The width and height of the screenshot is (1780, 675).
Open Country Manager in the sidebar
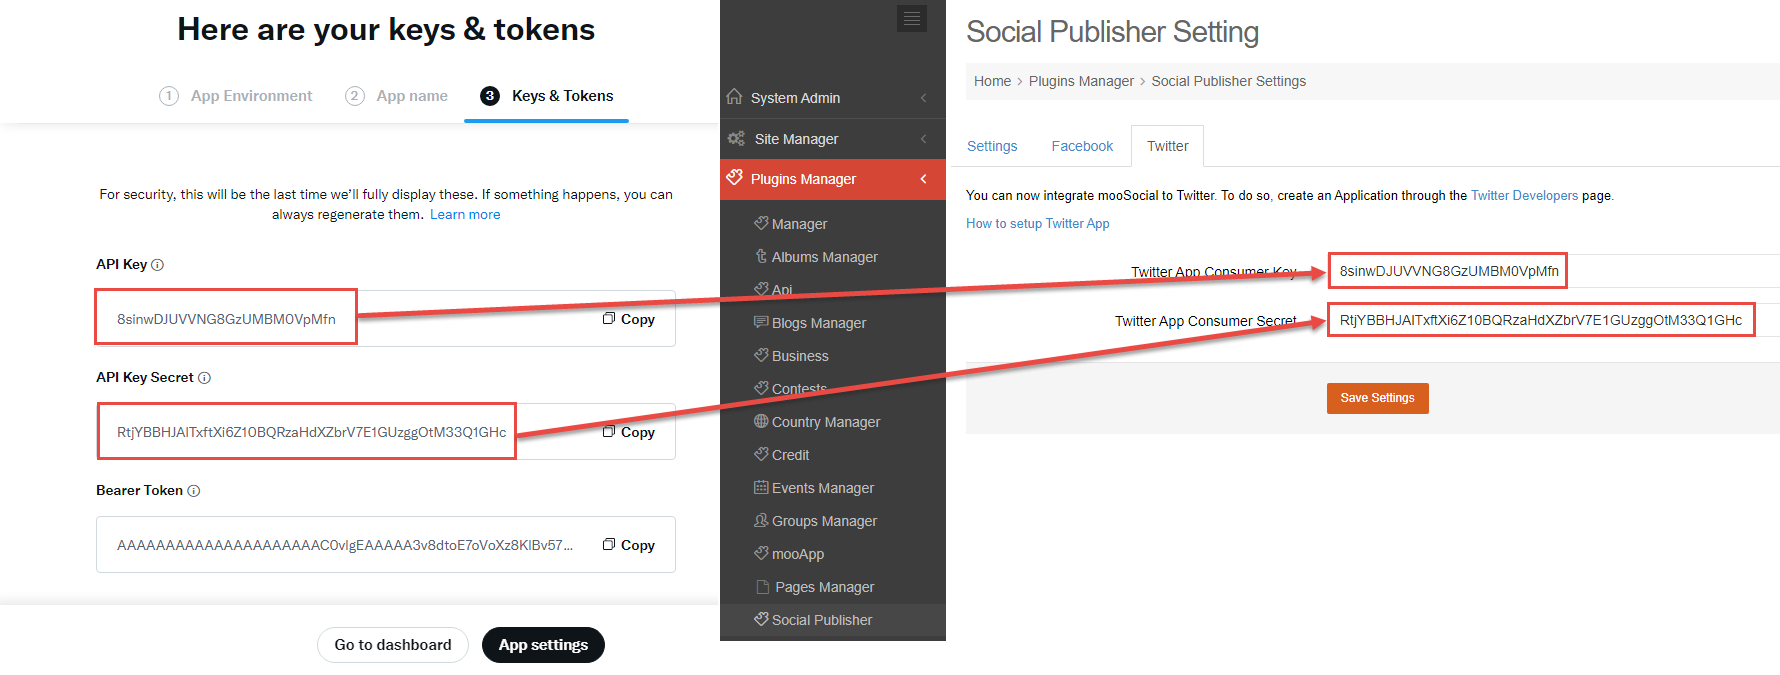tap(826, 422)
